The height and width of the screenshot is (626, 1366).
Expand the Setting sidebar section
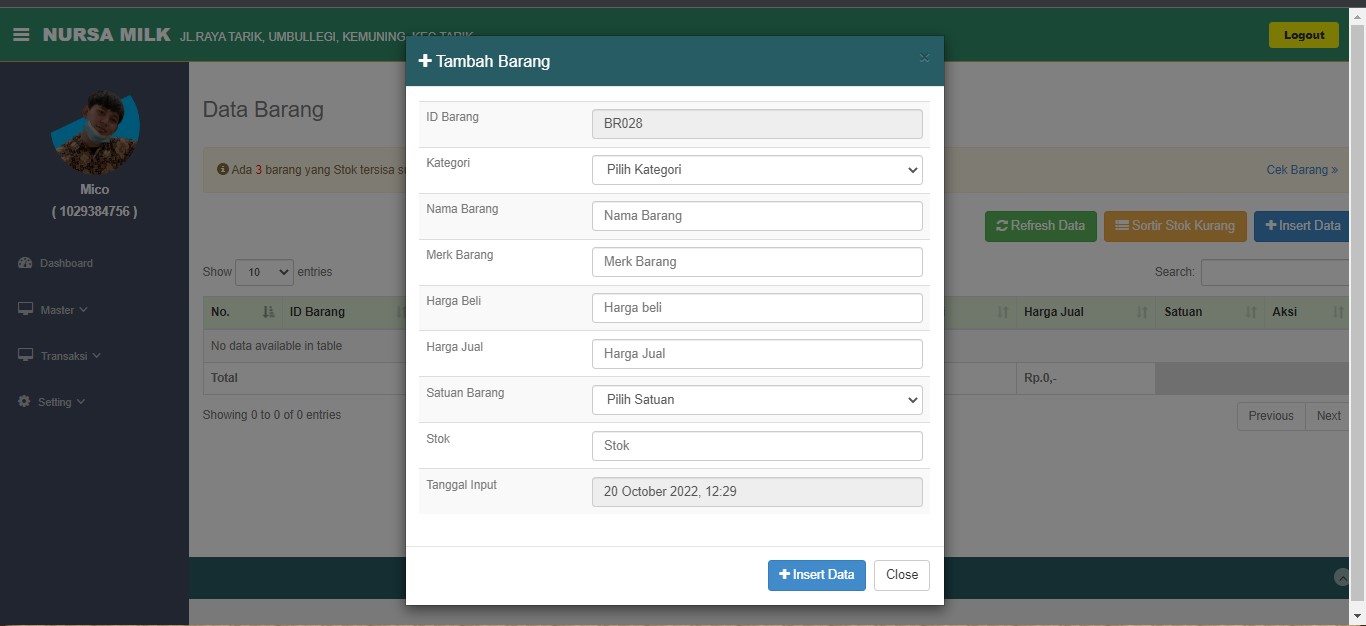[55, 401]
